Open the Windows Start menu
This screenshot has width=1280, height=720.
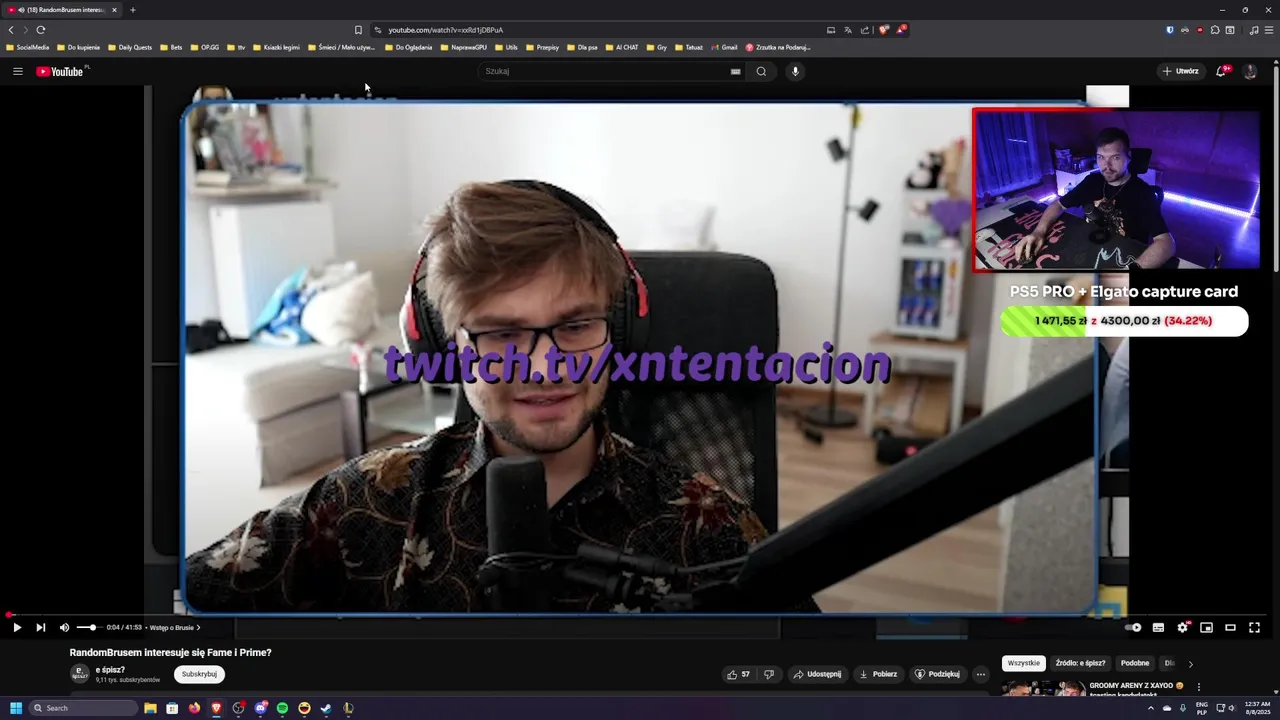click(16, 708)
